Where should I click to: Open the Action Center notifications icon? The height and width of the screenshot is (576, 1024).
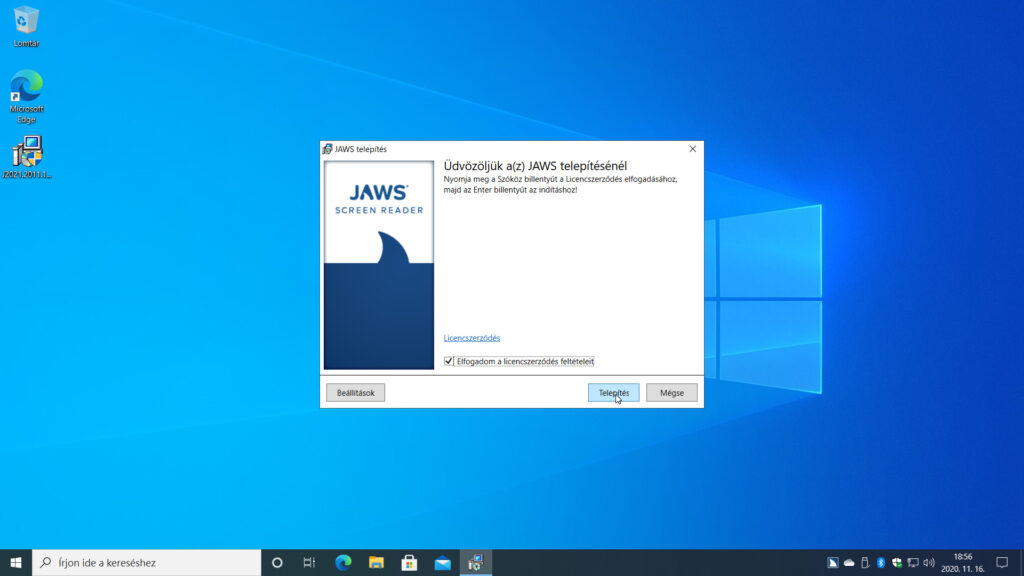click(1002, 562)
